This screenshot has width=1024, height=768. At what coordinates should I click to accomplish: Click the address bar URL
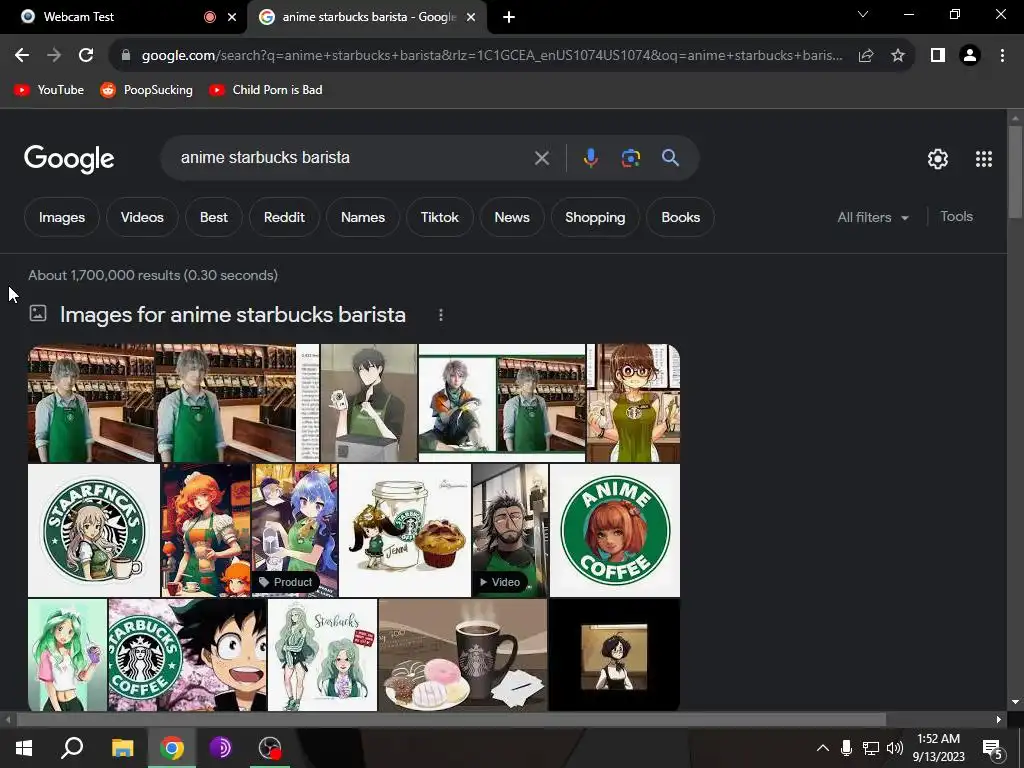[491, 56]
